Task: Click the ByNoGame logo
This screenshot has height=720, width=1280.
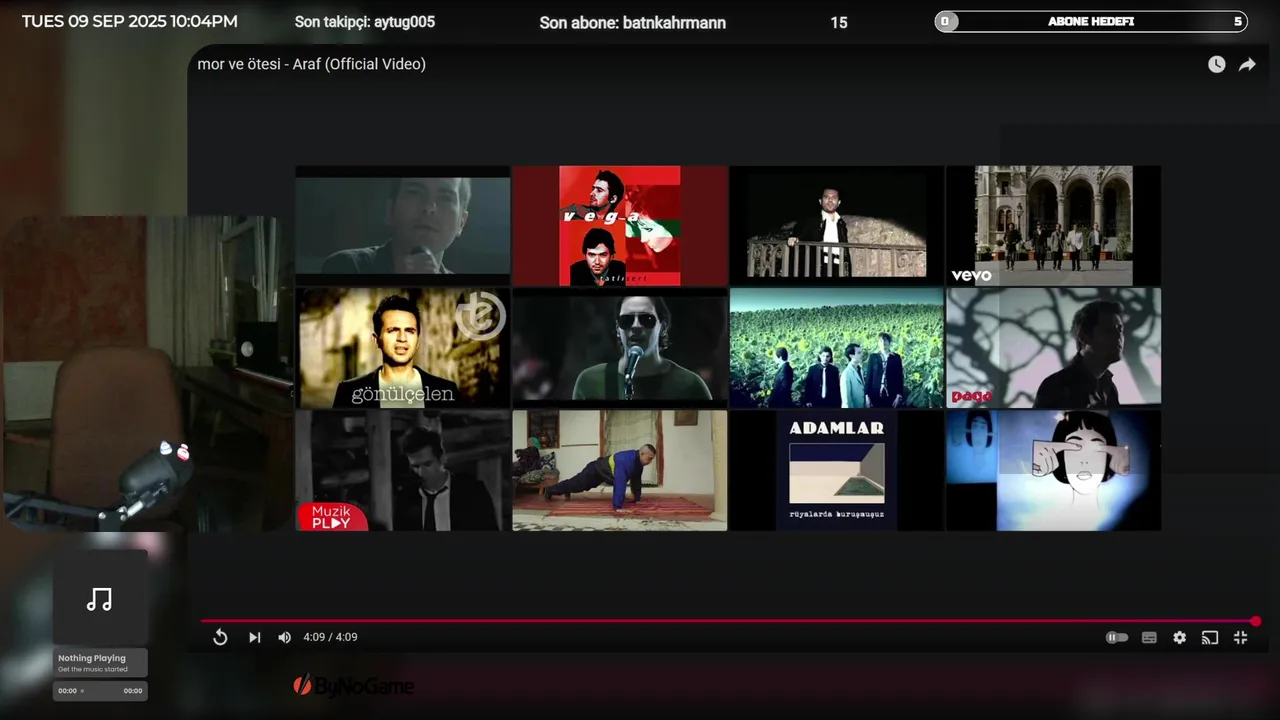Action: 353,686
